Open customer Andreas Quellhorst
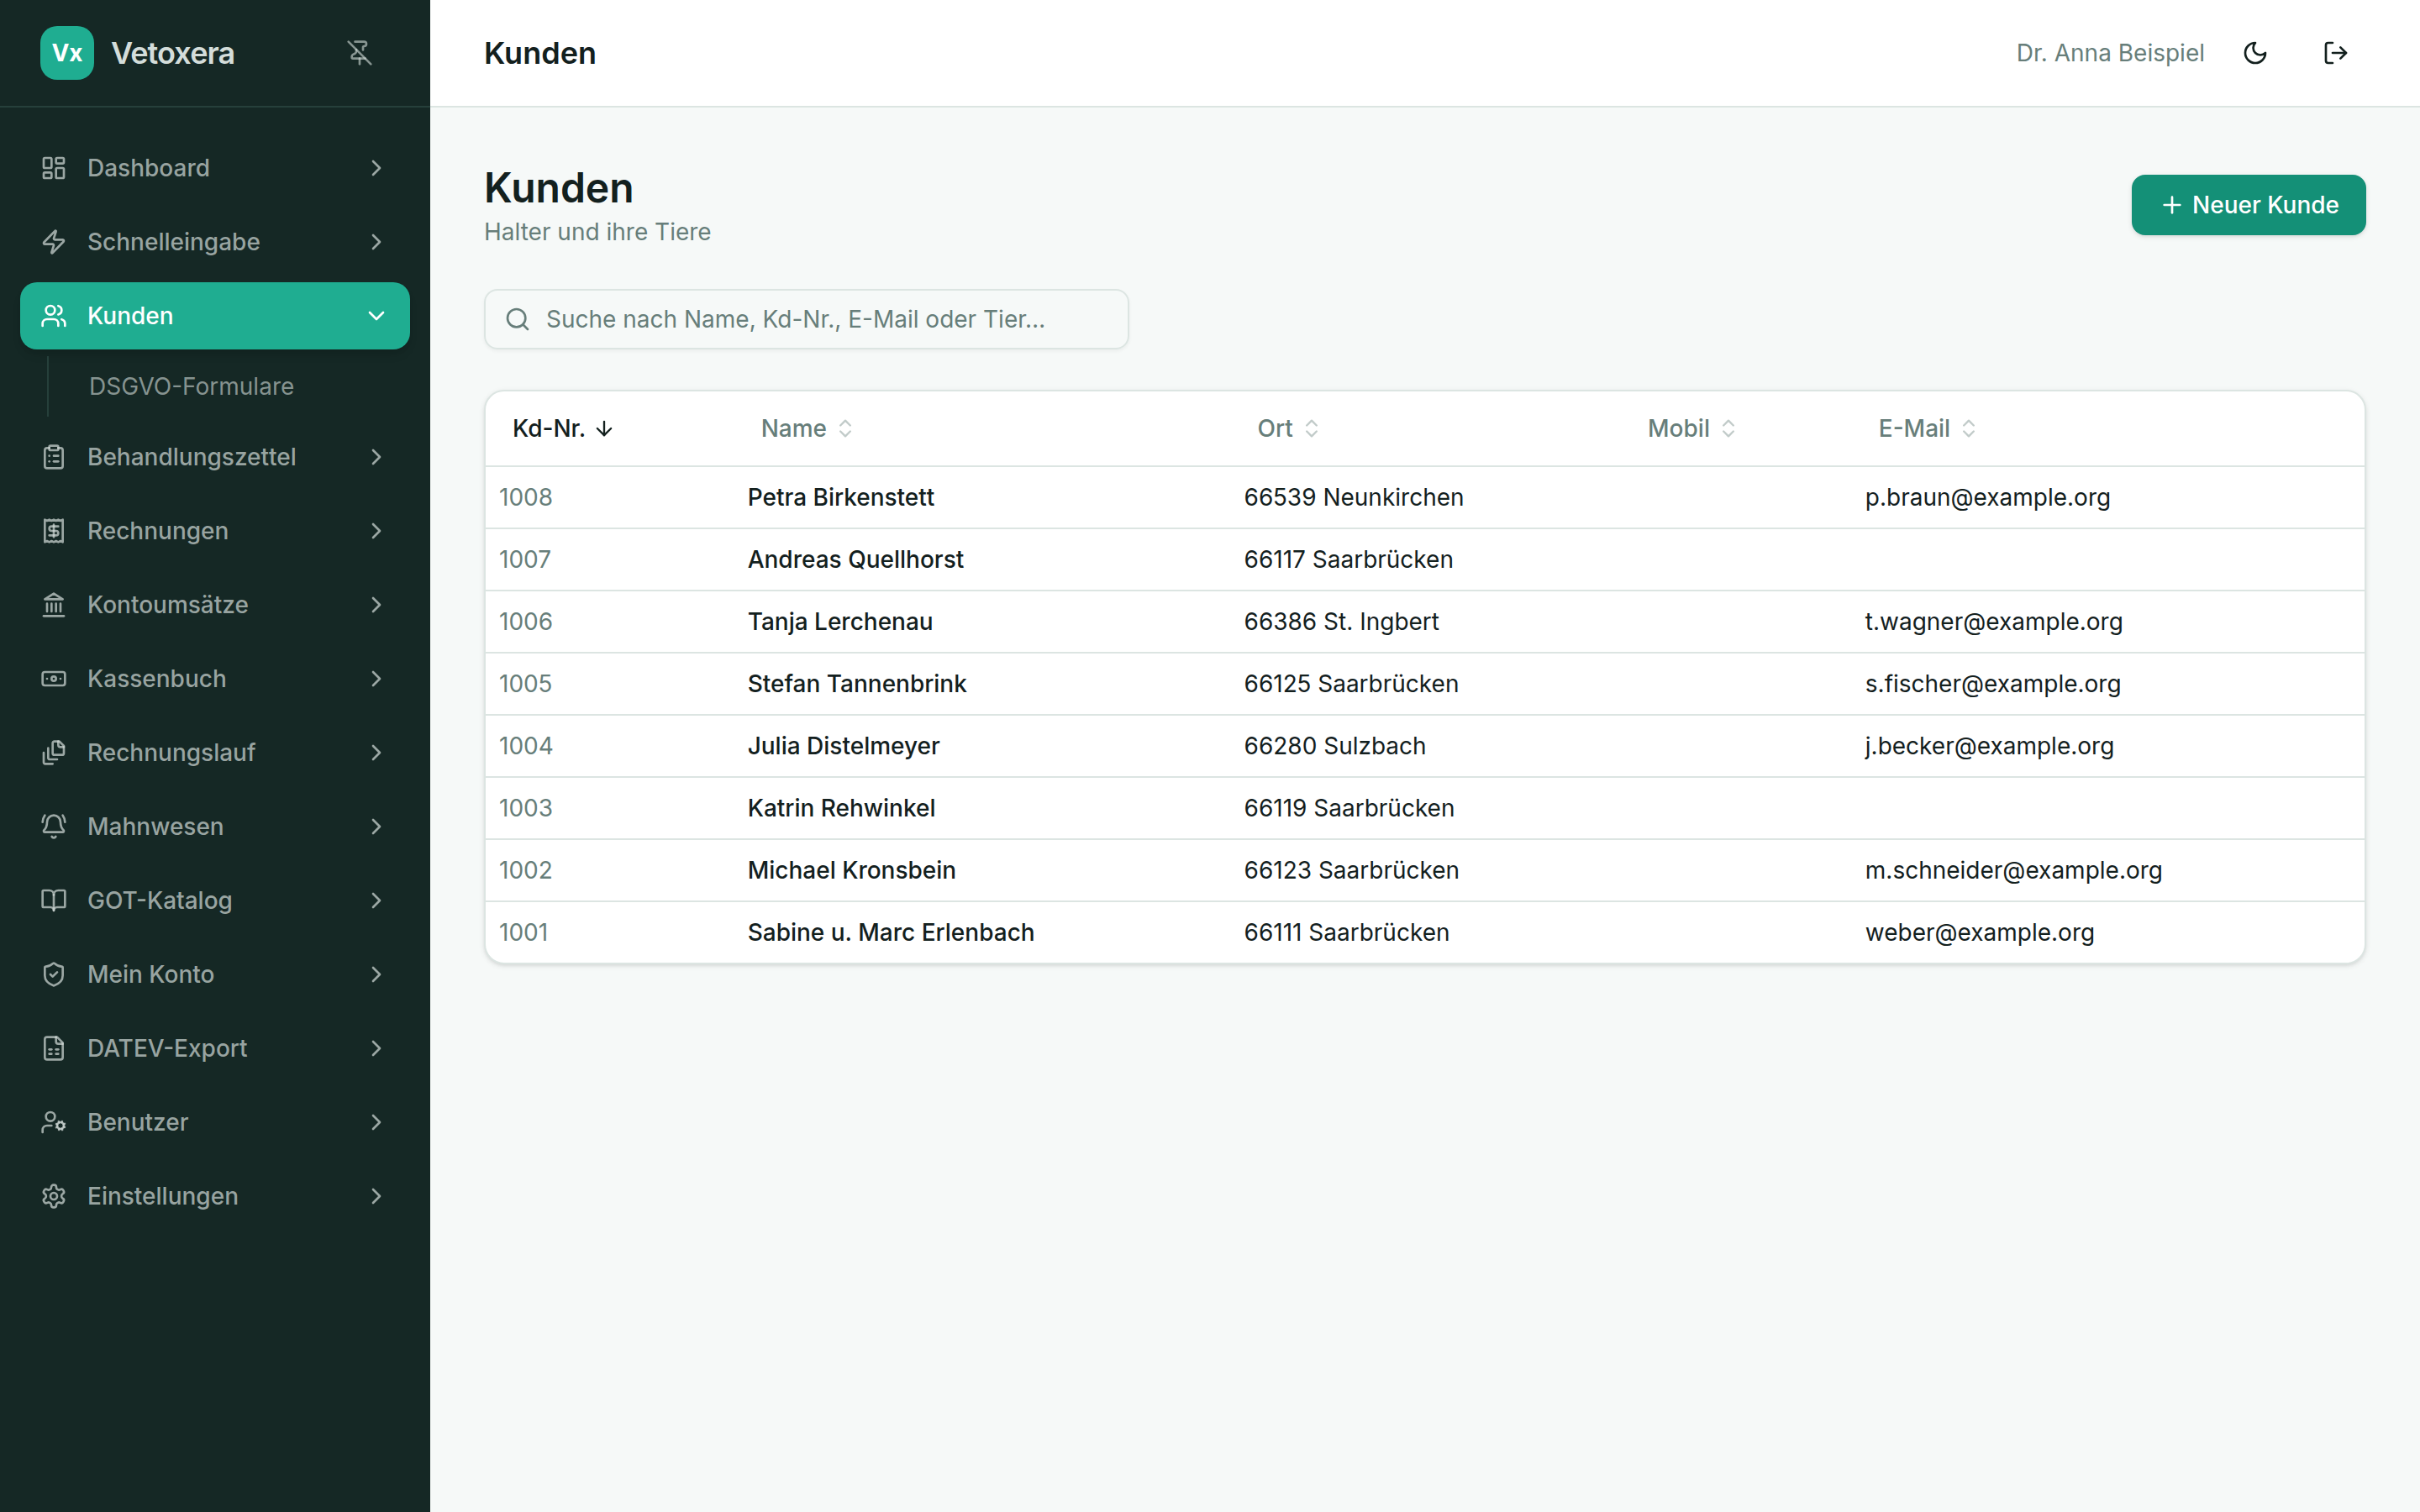This screenshot has width=2420, height=1512. point(855,560)
